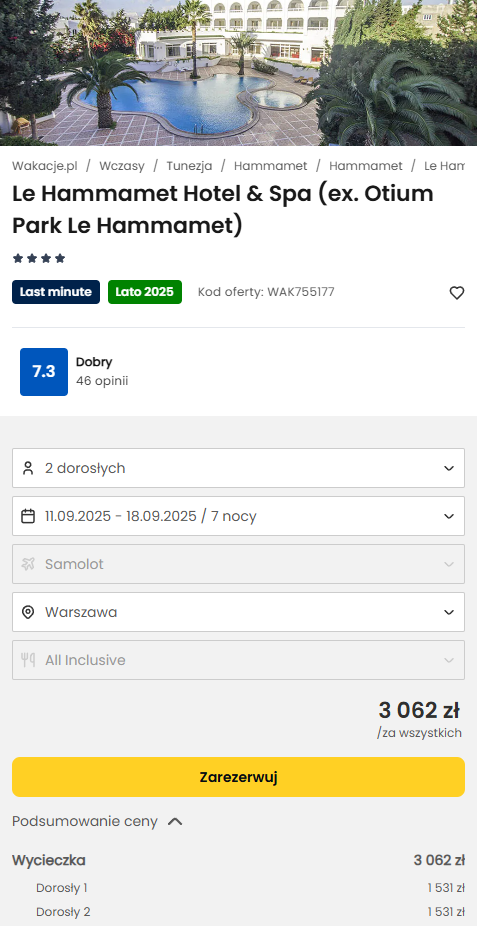Image resolution: width=477 pixels, height=926 pixels.
Task: Collapse the Podsumowanie ceny section
Action: (97, 821)
